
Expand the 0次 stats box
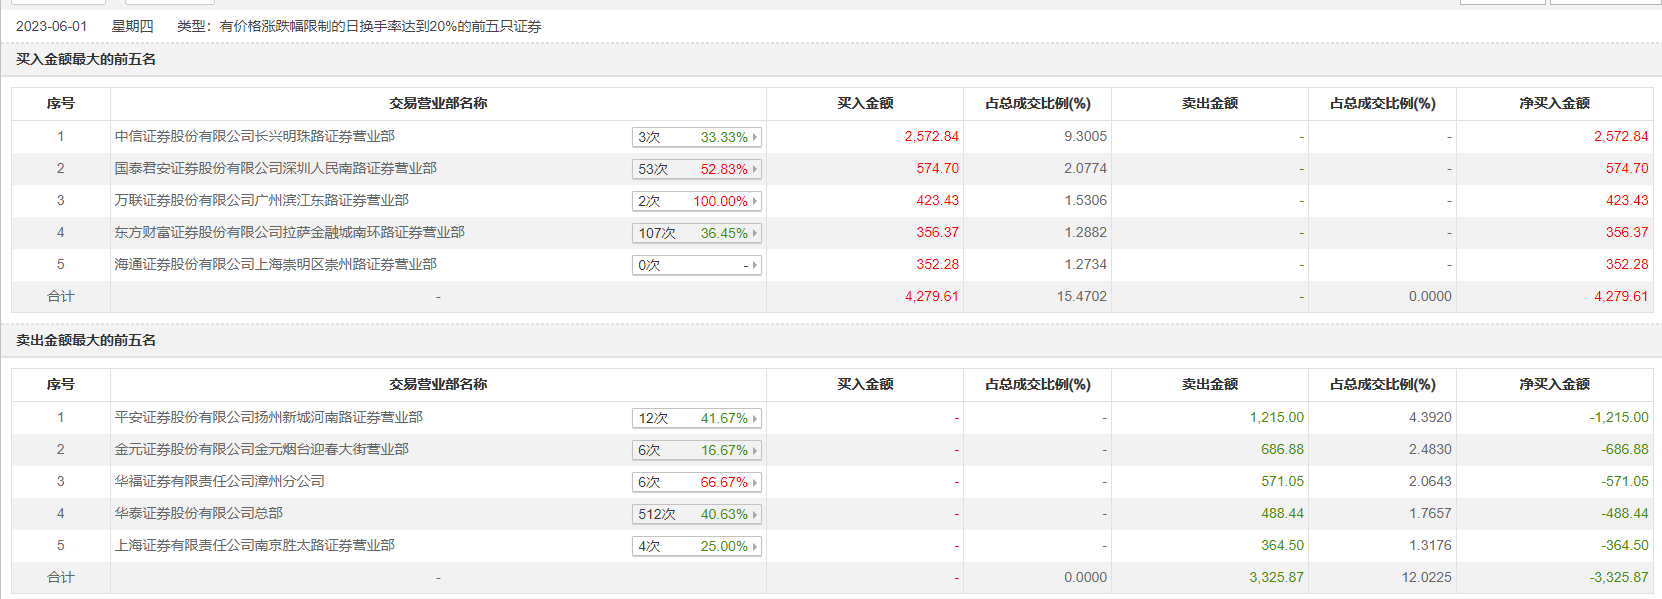(x=697, y=265)
